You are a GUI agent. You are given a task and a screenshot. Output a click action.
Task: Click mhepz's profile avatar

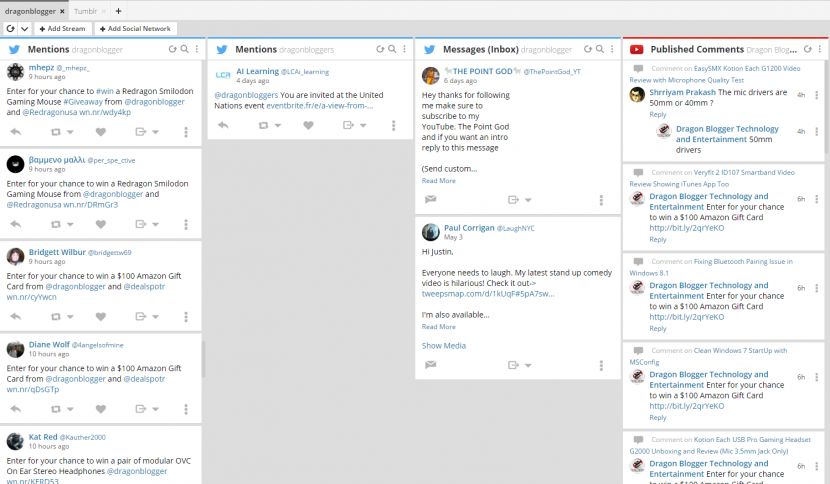point(15,71)
